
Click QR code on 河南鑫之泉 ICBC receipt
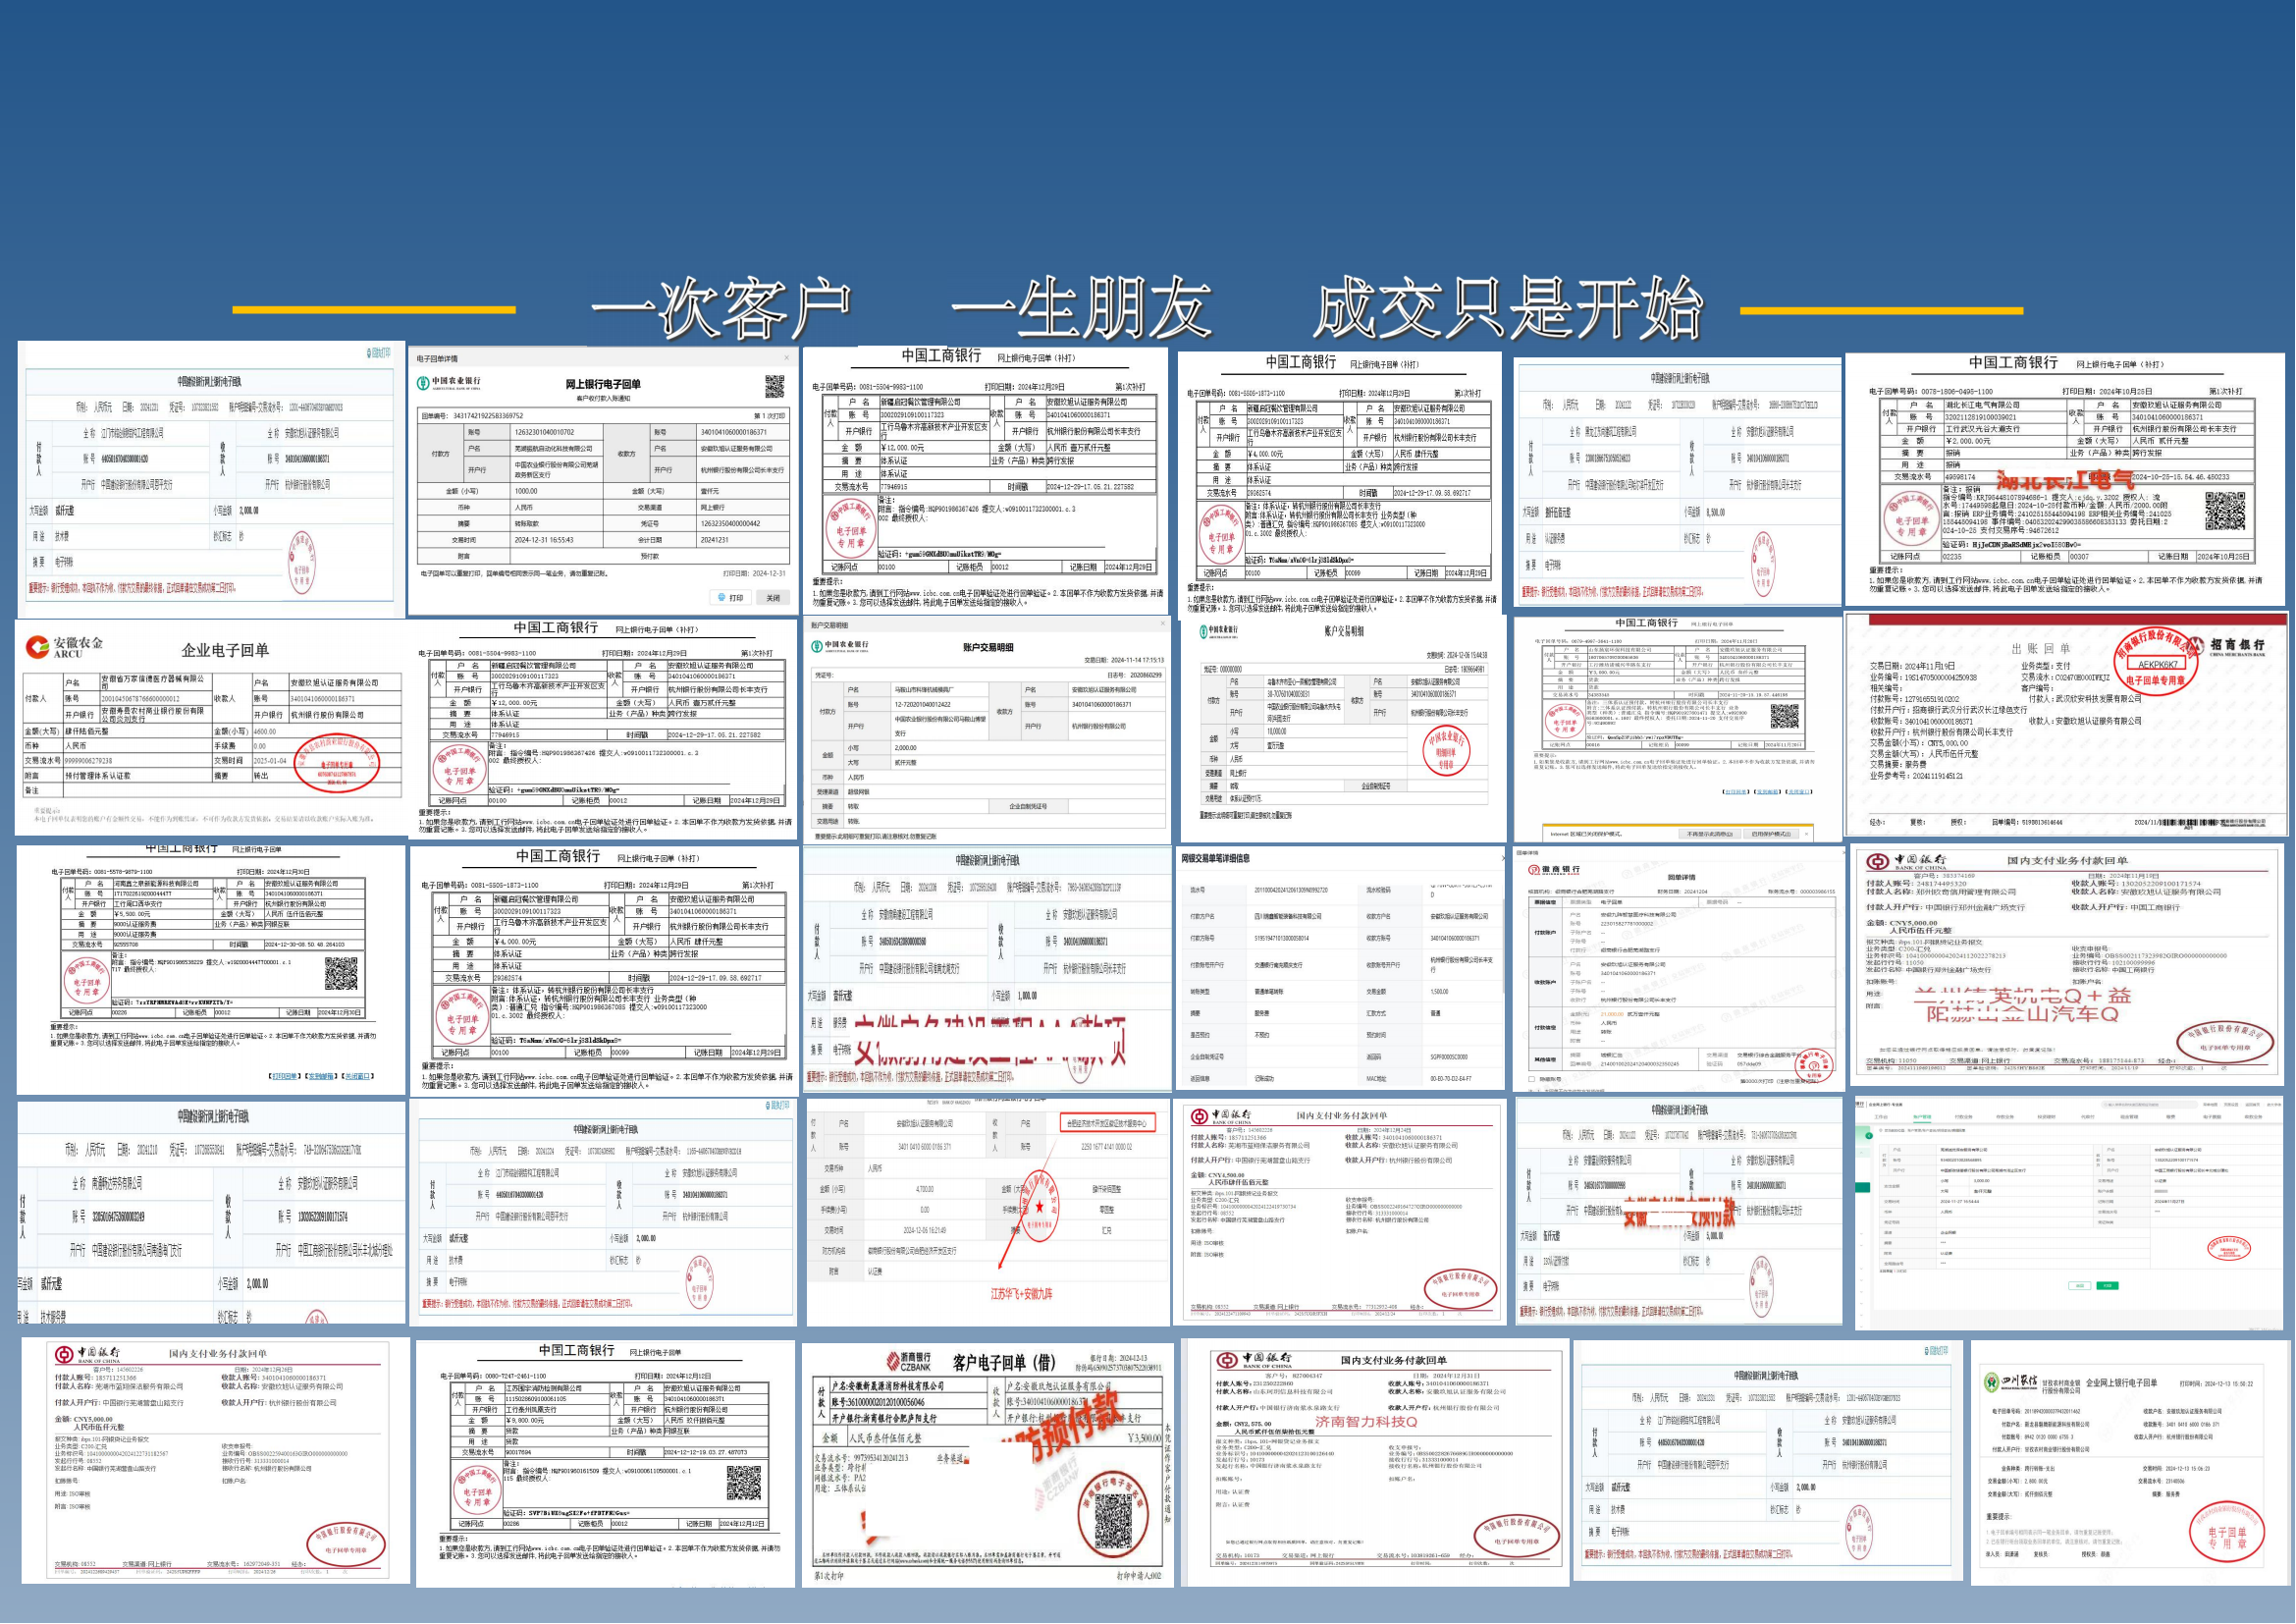click(341, 974)
